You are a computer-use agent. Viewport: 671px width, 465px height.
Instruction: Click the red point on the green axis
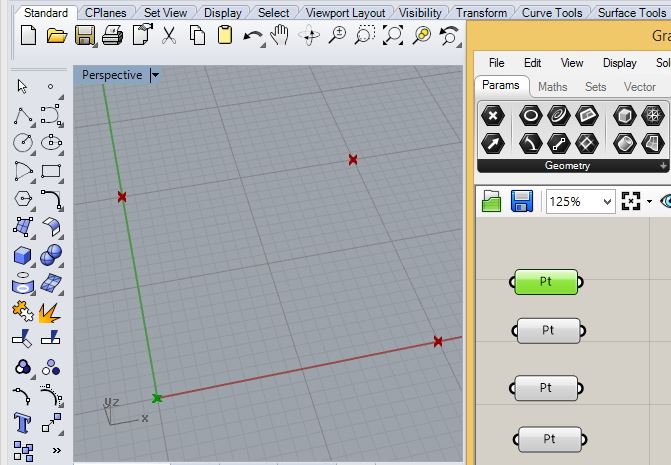coord(122,197)
